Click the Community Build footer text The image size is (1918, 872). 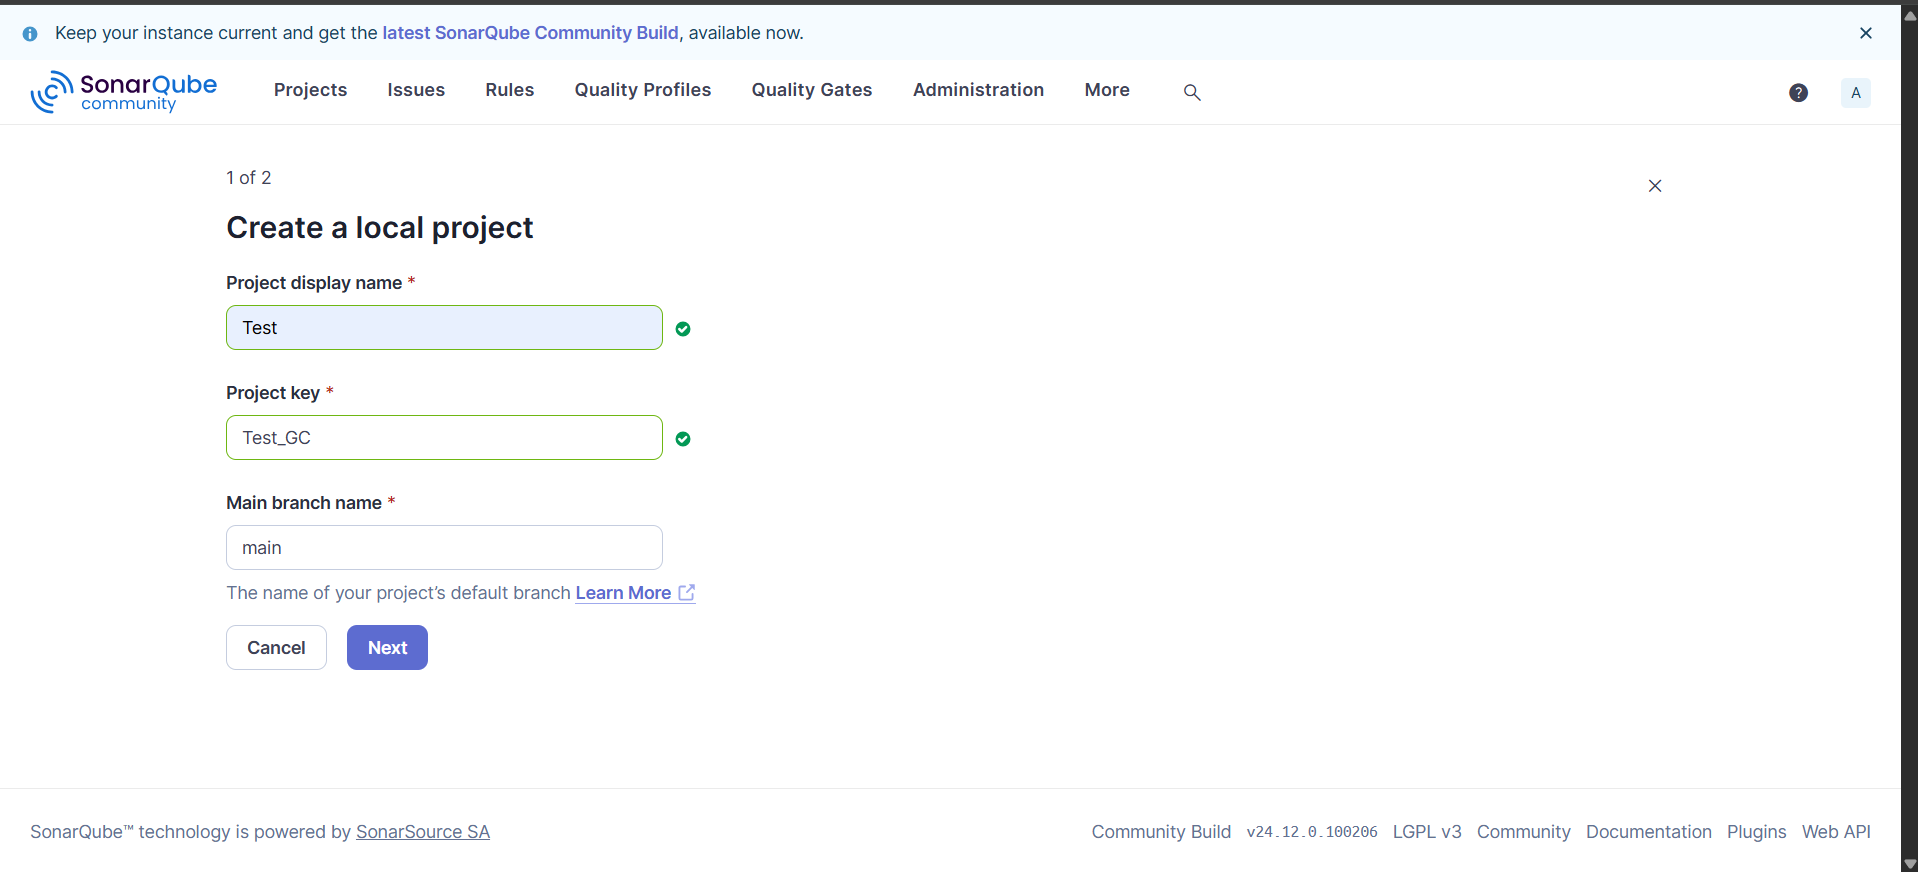pos(1161,832)
